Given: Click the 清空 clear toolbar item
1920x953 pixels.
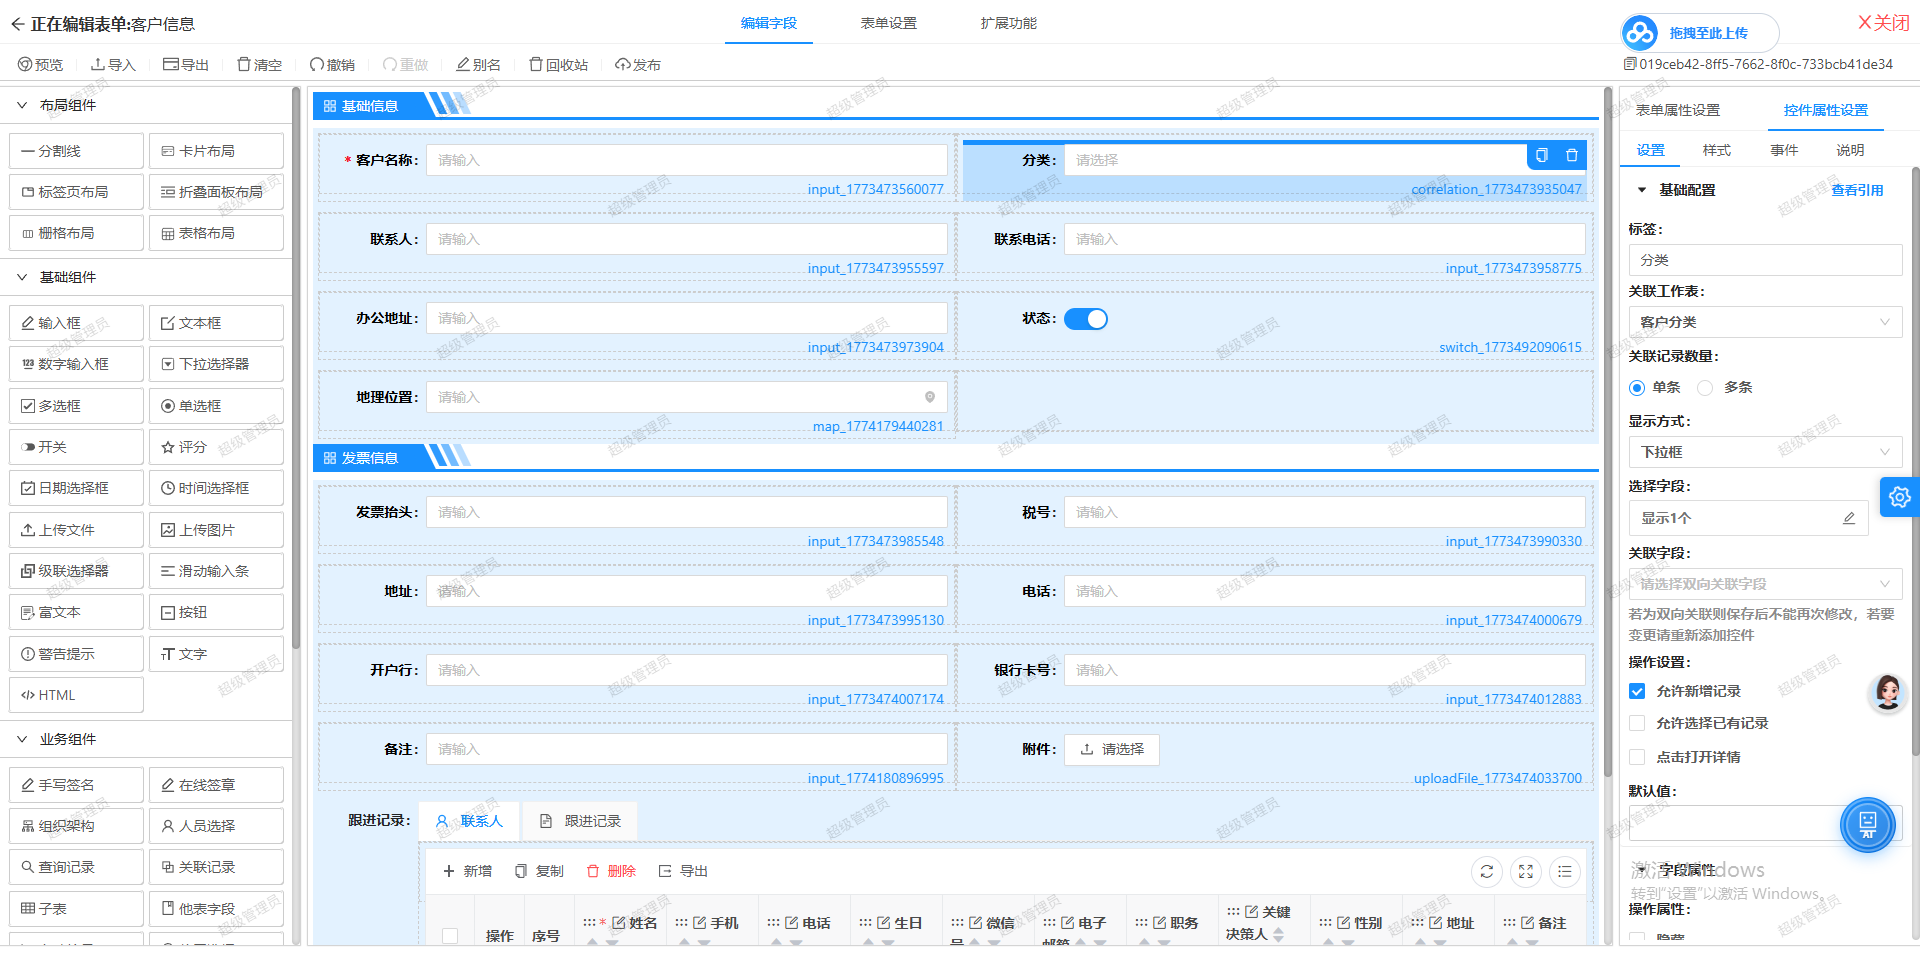Looking at the screenshot, I should pyautogui.click(x=259, y=65).
